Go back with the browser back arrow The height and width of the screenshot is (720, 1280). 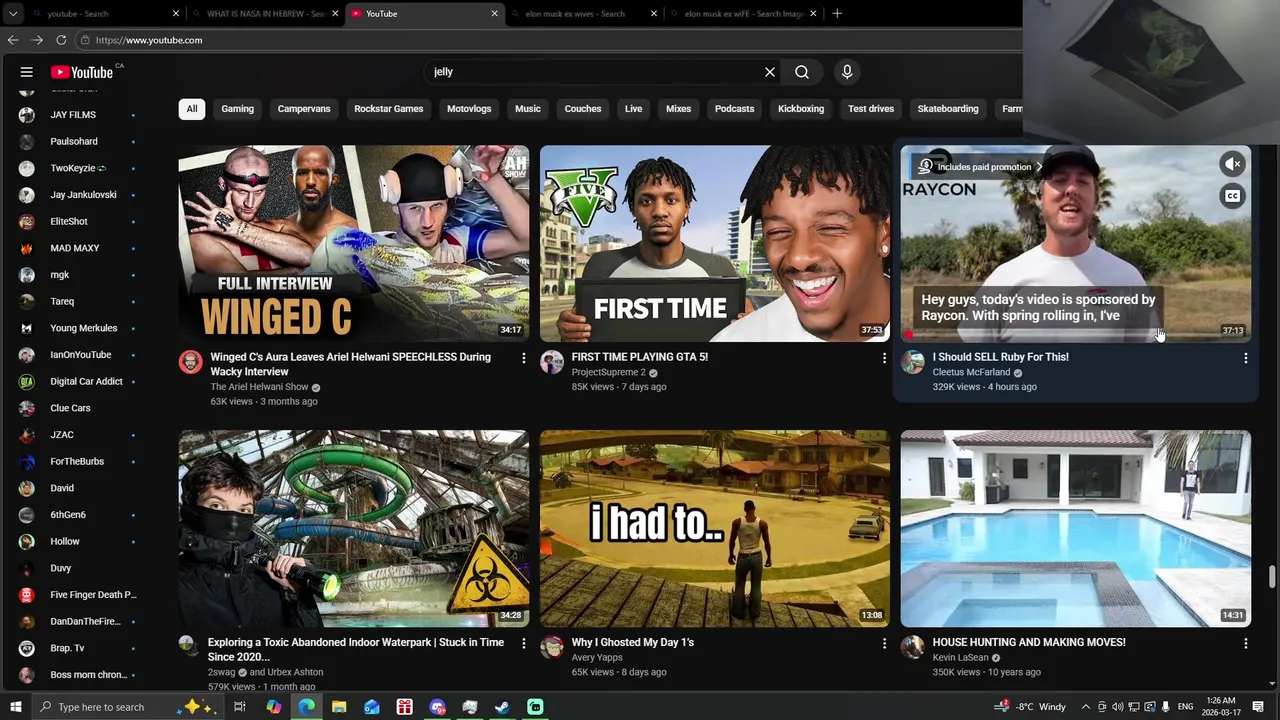point(13,40)
